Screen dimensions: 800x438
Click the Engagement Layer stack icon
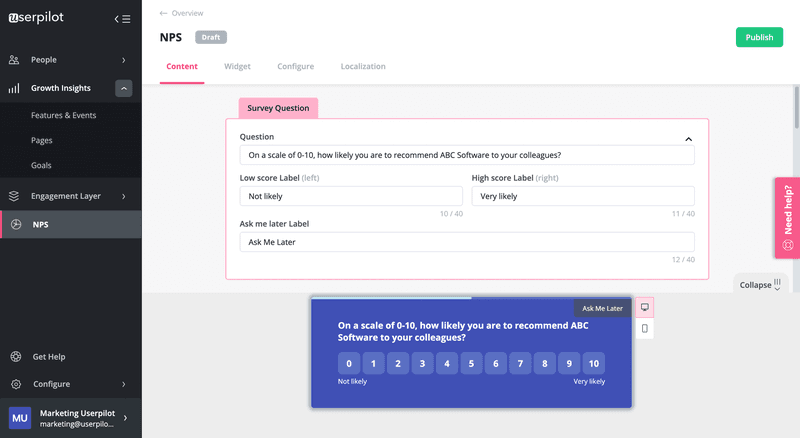[14, 196]
